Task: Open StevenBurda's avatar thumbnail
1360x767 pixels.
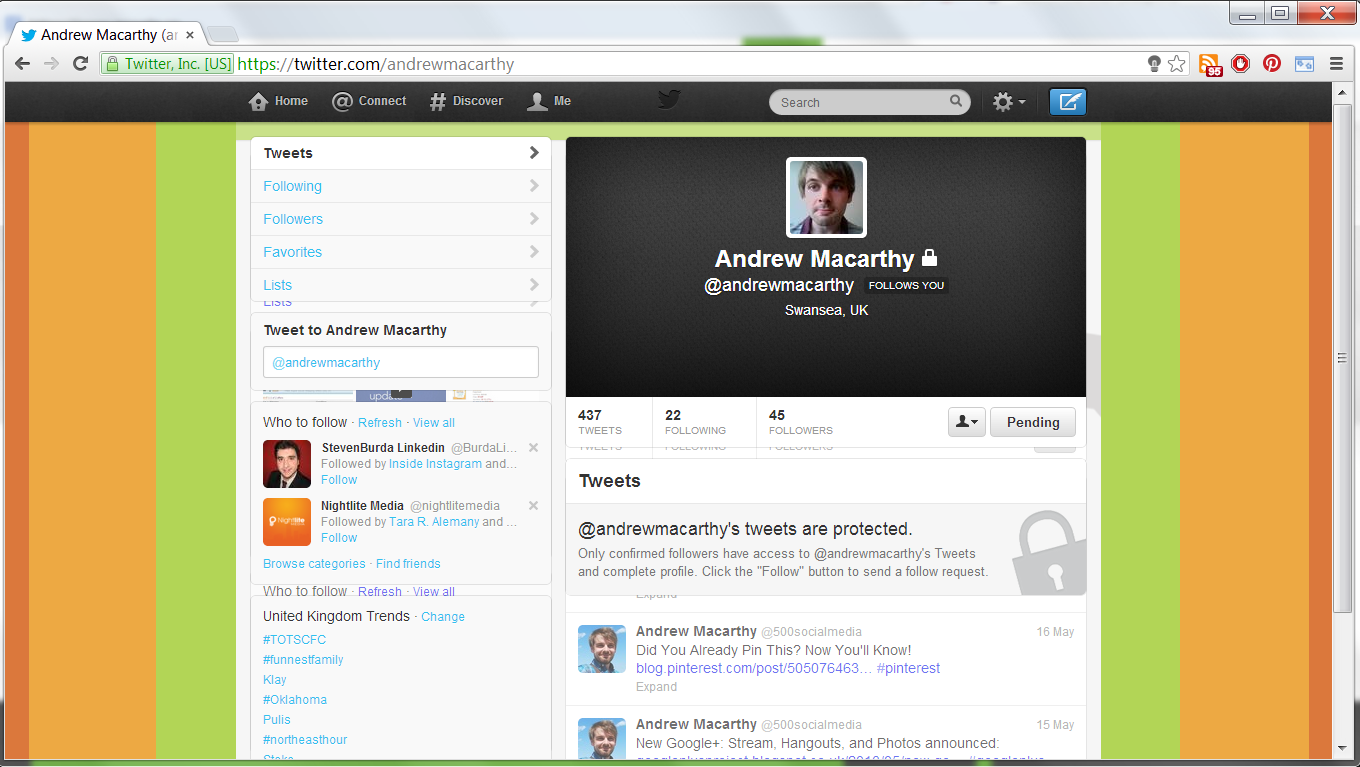Action: coord(287,464)
